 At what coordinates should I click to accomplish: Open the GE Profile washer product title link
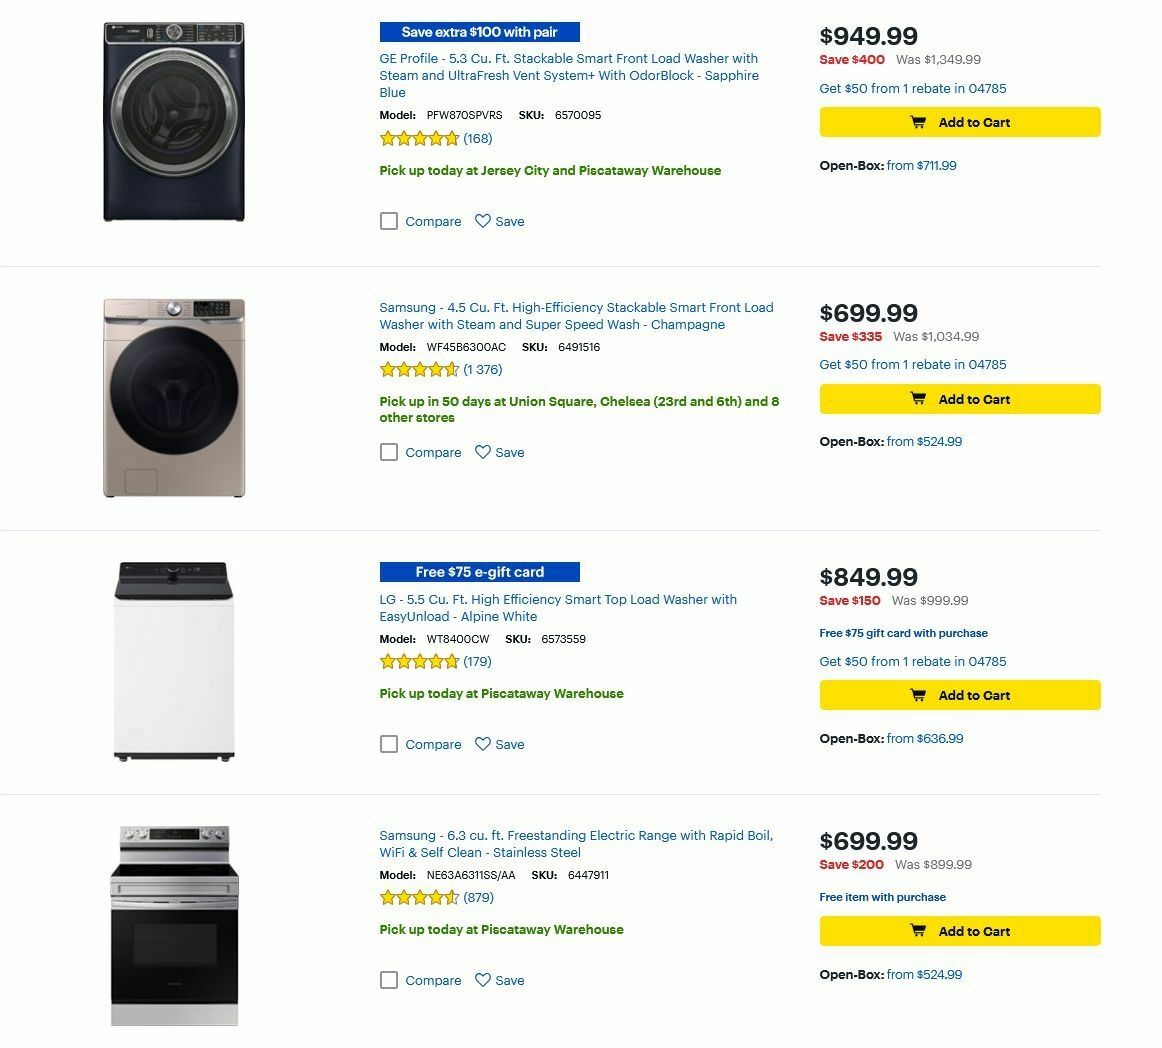pyautogui.click(x=567, y=75)
